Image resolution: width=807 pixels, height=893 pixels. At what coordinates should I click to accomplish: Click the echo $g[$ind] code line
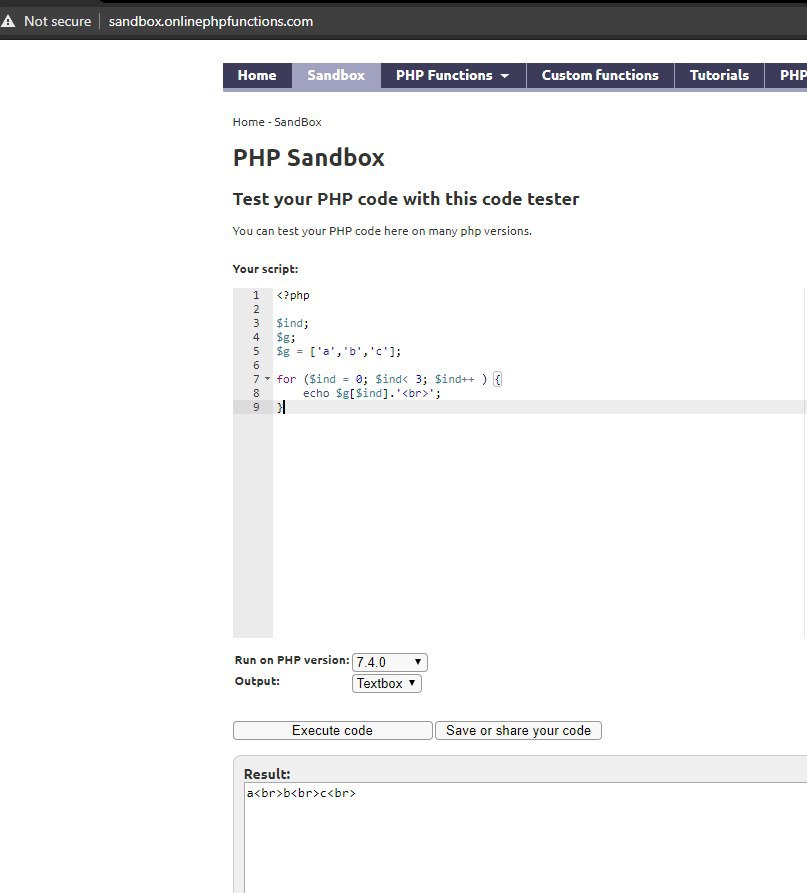click(372, 393)
